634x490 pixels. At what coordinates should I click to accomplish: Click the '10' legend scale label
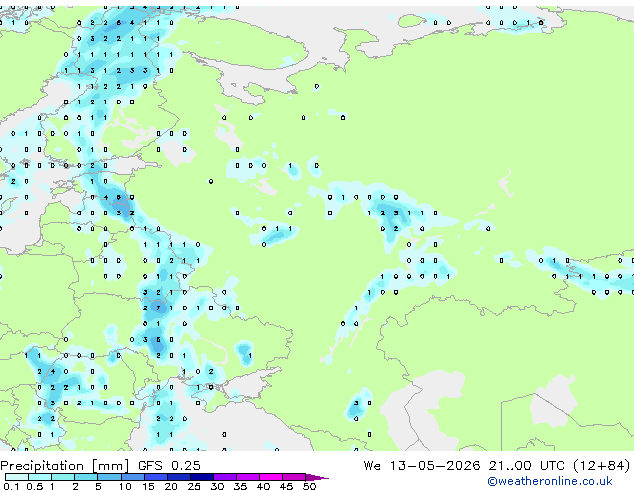(125, 486)
